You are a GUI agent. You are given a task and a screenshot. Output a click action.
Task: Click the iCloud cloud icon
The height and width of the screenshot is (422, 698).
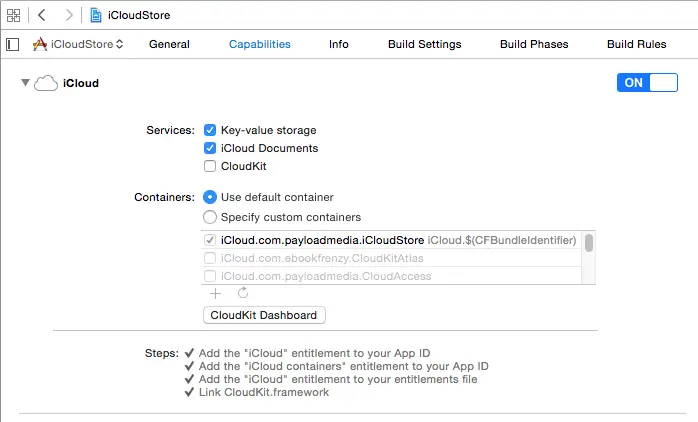(x=46, y=84)
